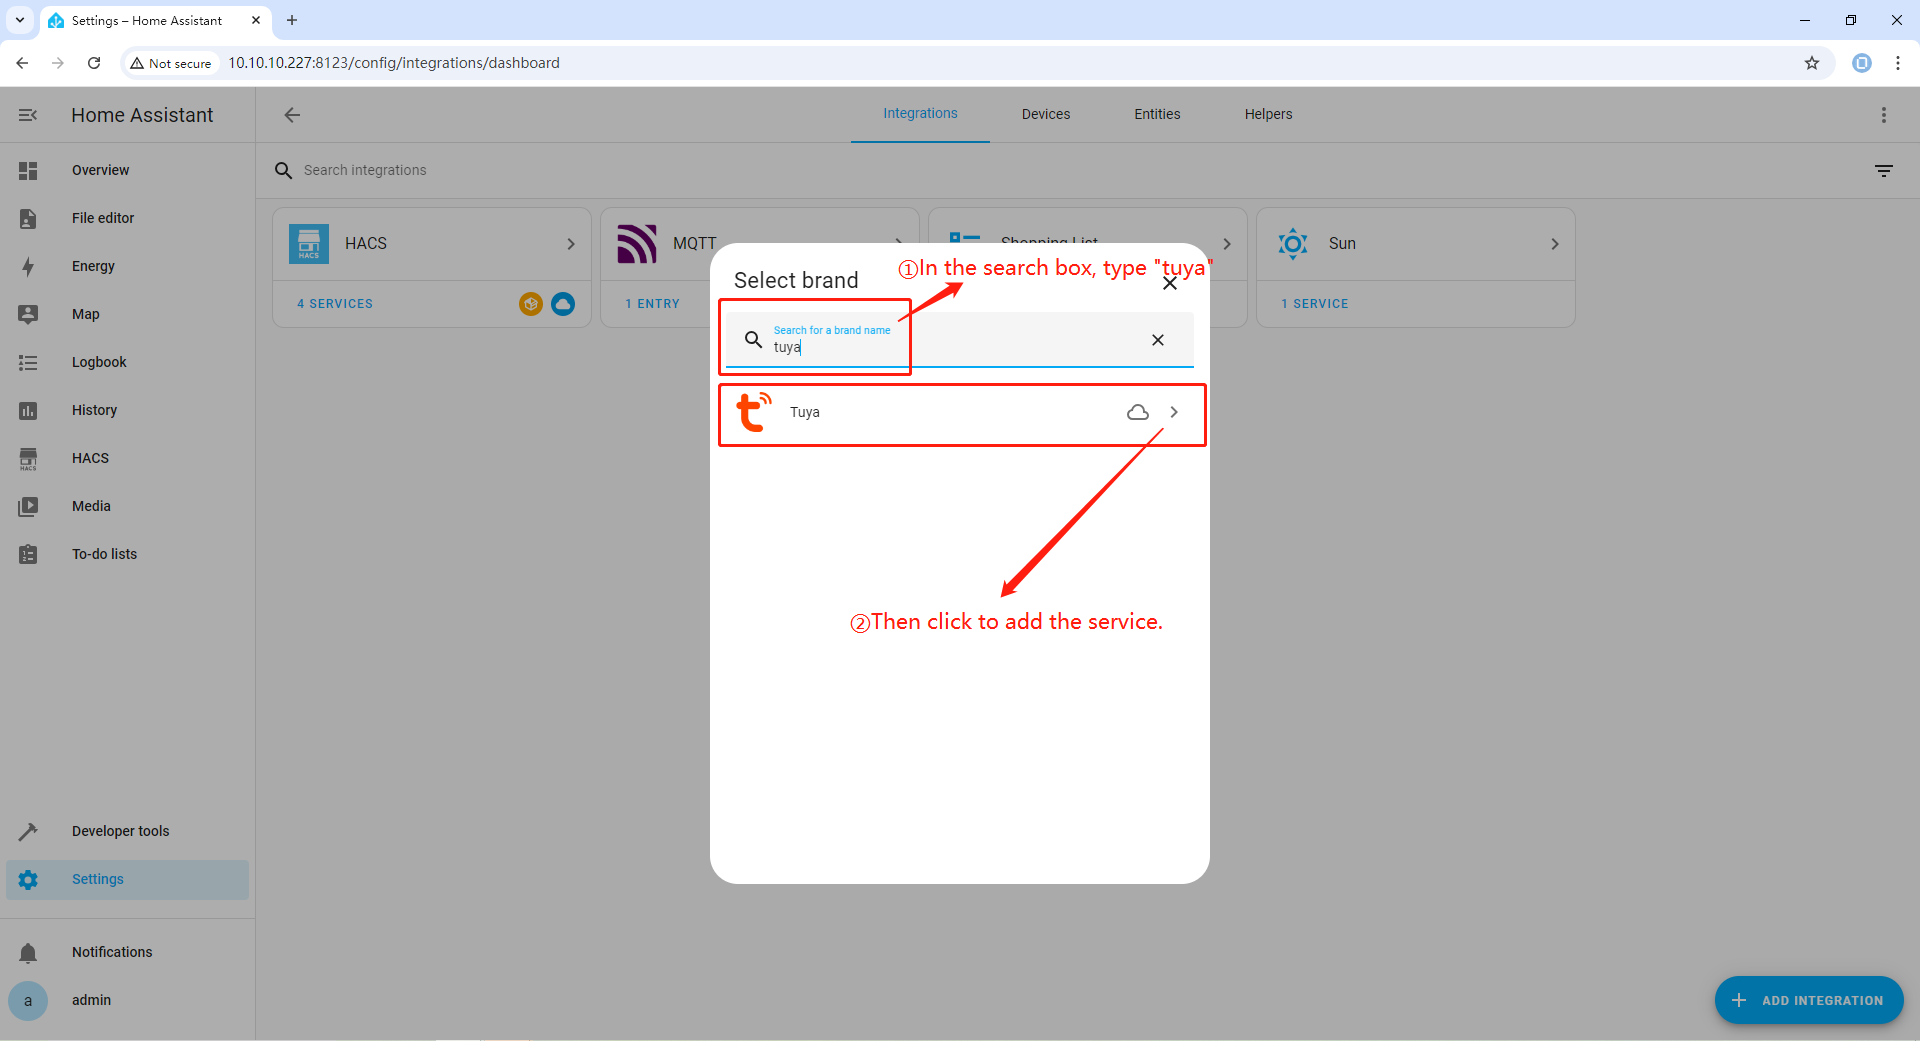Click the Sun integration icon
The image size is (1920, 1041).
(1292, 244)
